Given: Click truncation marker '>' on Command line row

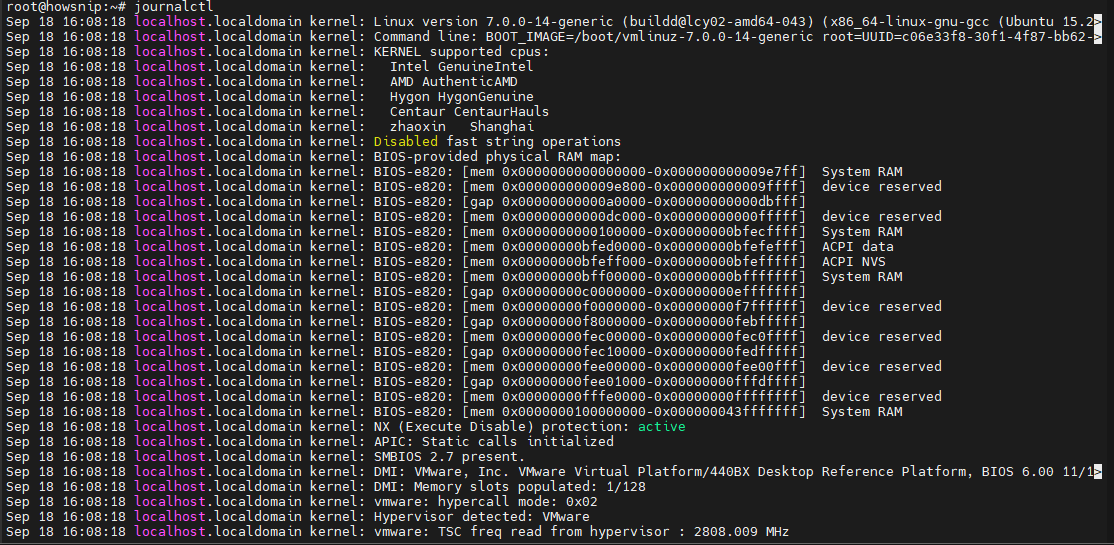Looking at the screenshot, I should click(x=1098, y=36).
